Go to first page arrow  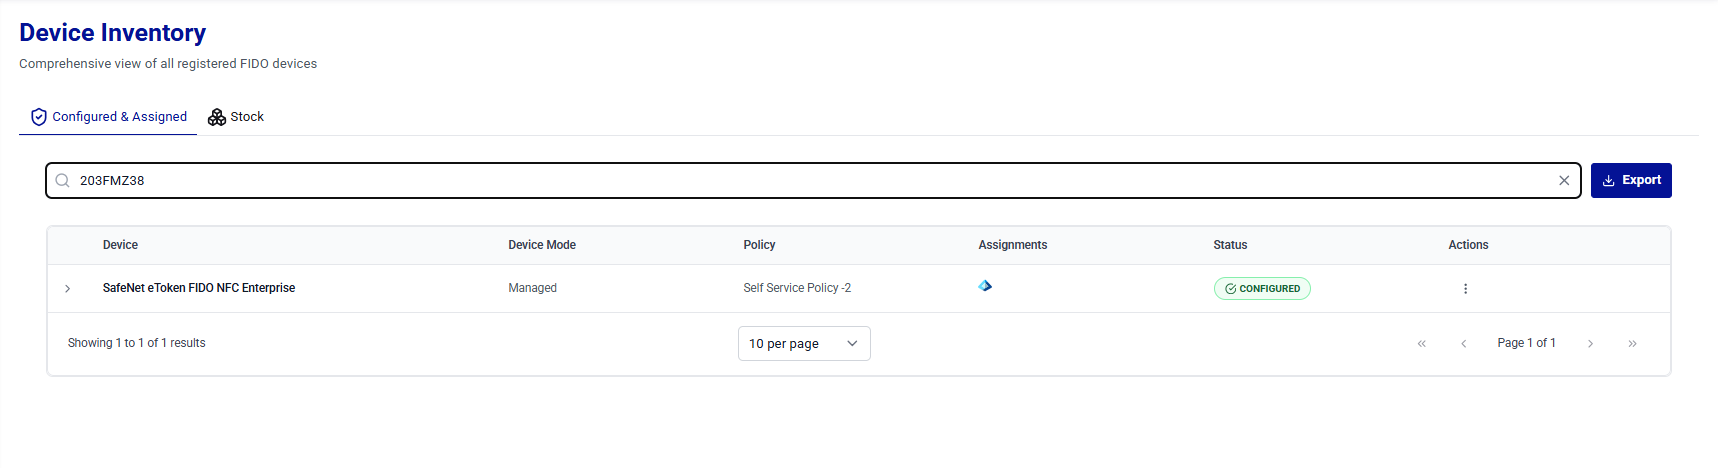pos(1421,344)
